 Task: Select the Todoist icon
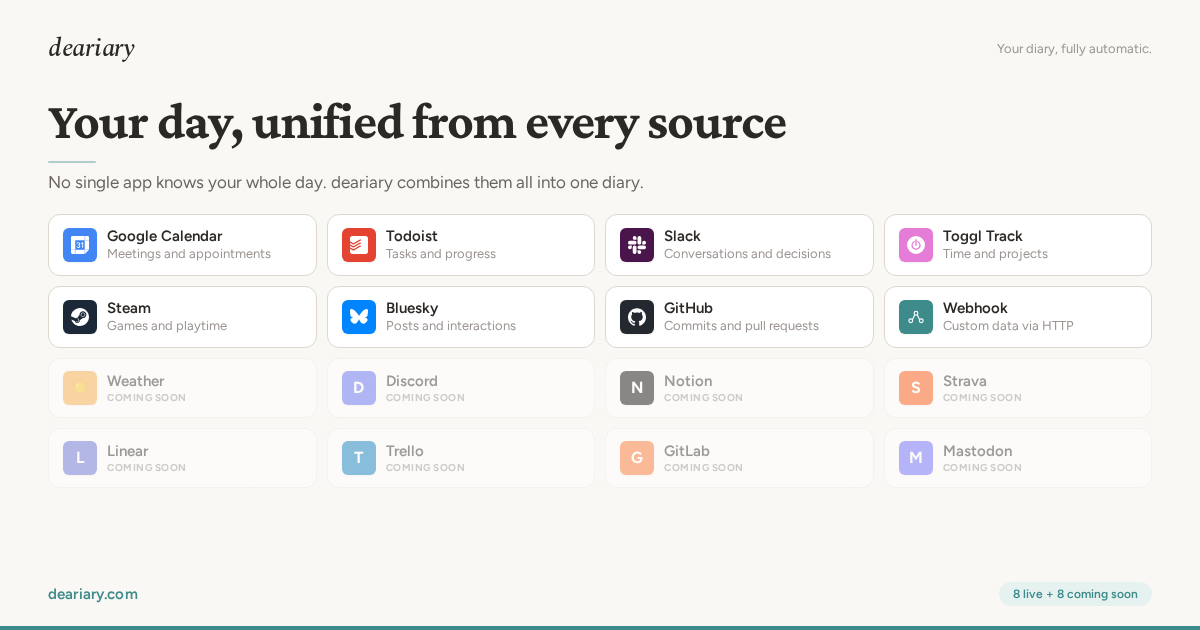[359, 244]
